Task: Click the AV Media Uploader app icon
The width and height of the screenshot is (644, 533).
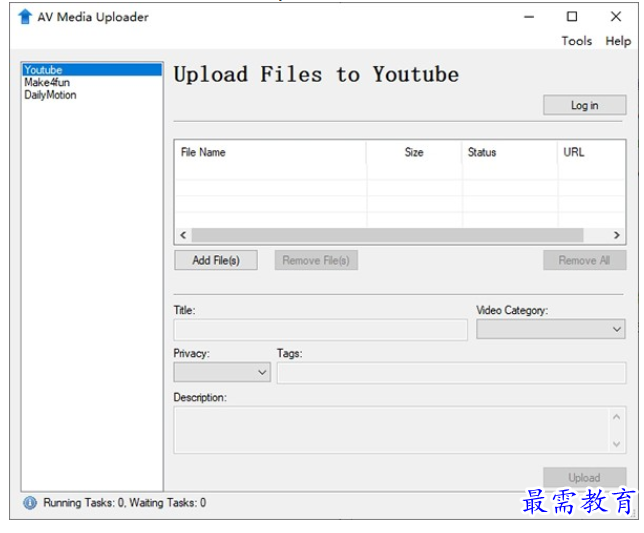Action: click(x=25, y=17)
